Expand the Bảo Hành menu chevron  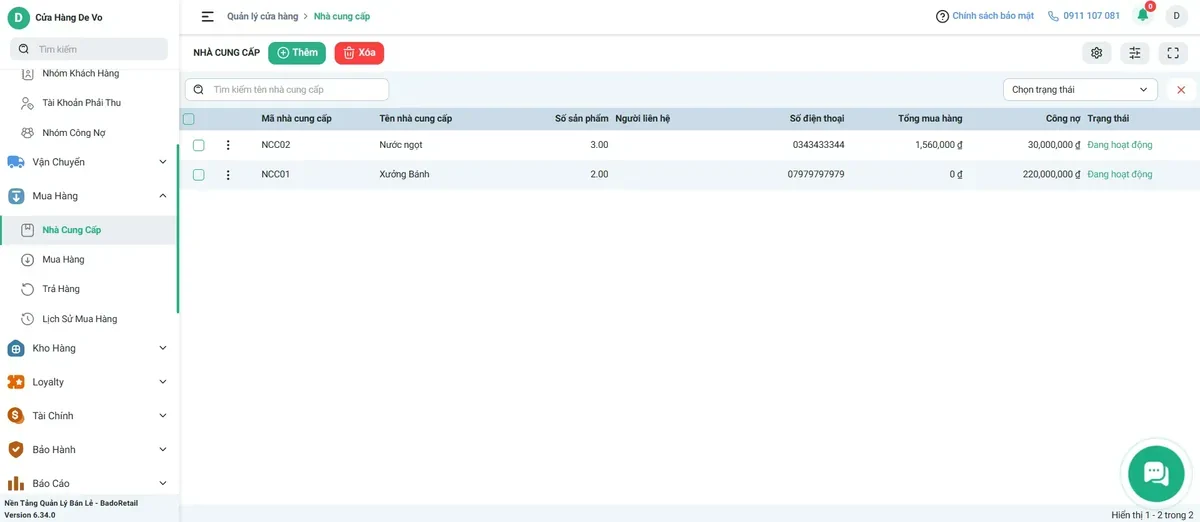[x=163, y=450]
